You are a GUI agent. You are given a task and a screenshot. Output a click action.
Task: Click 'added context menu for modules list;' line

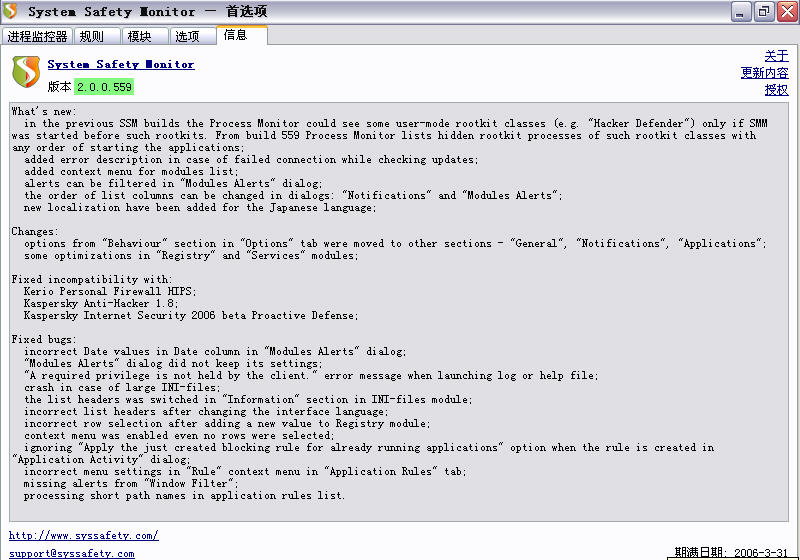(x=131, y=171)
